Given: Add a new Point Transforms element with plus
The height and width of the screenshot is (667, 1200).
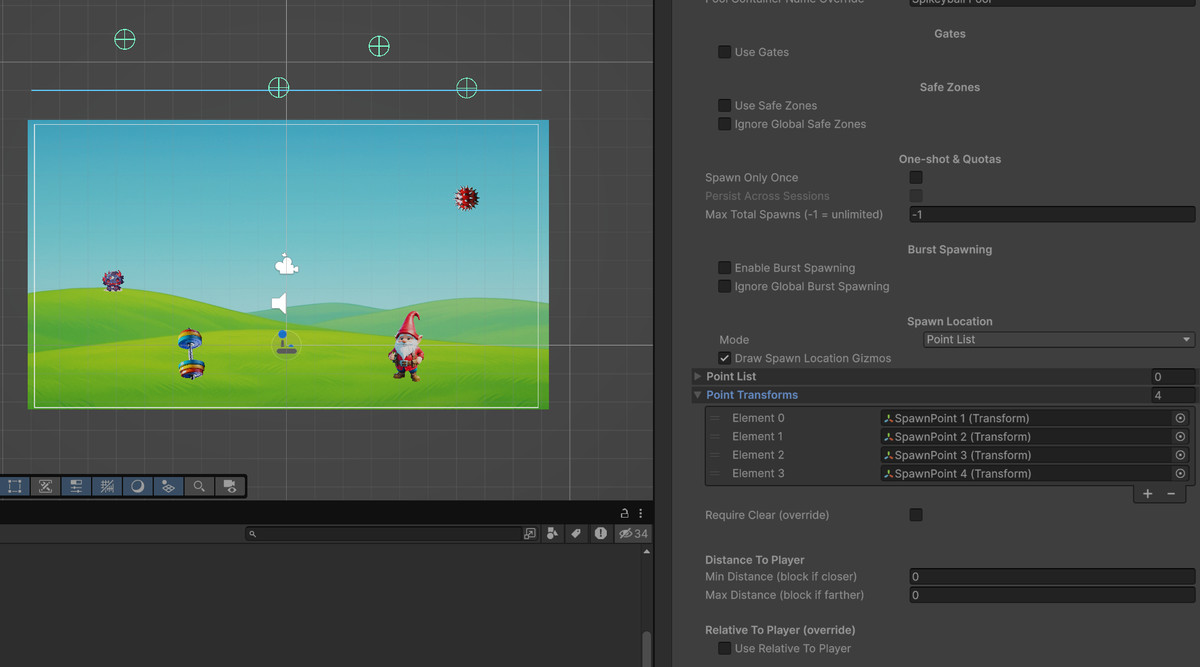Looking at the screenshot, I should tap(1147, 494).
